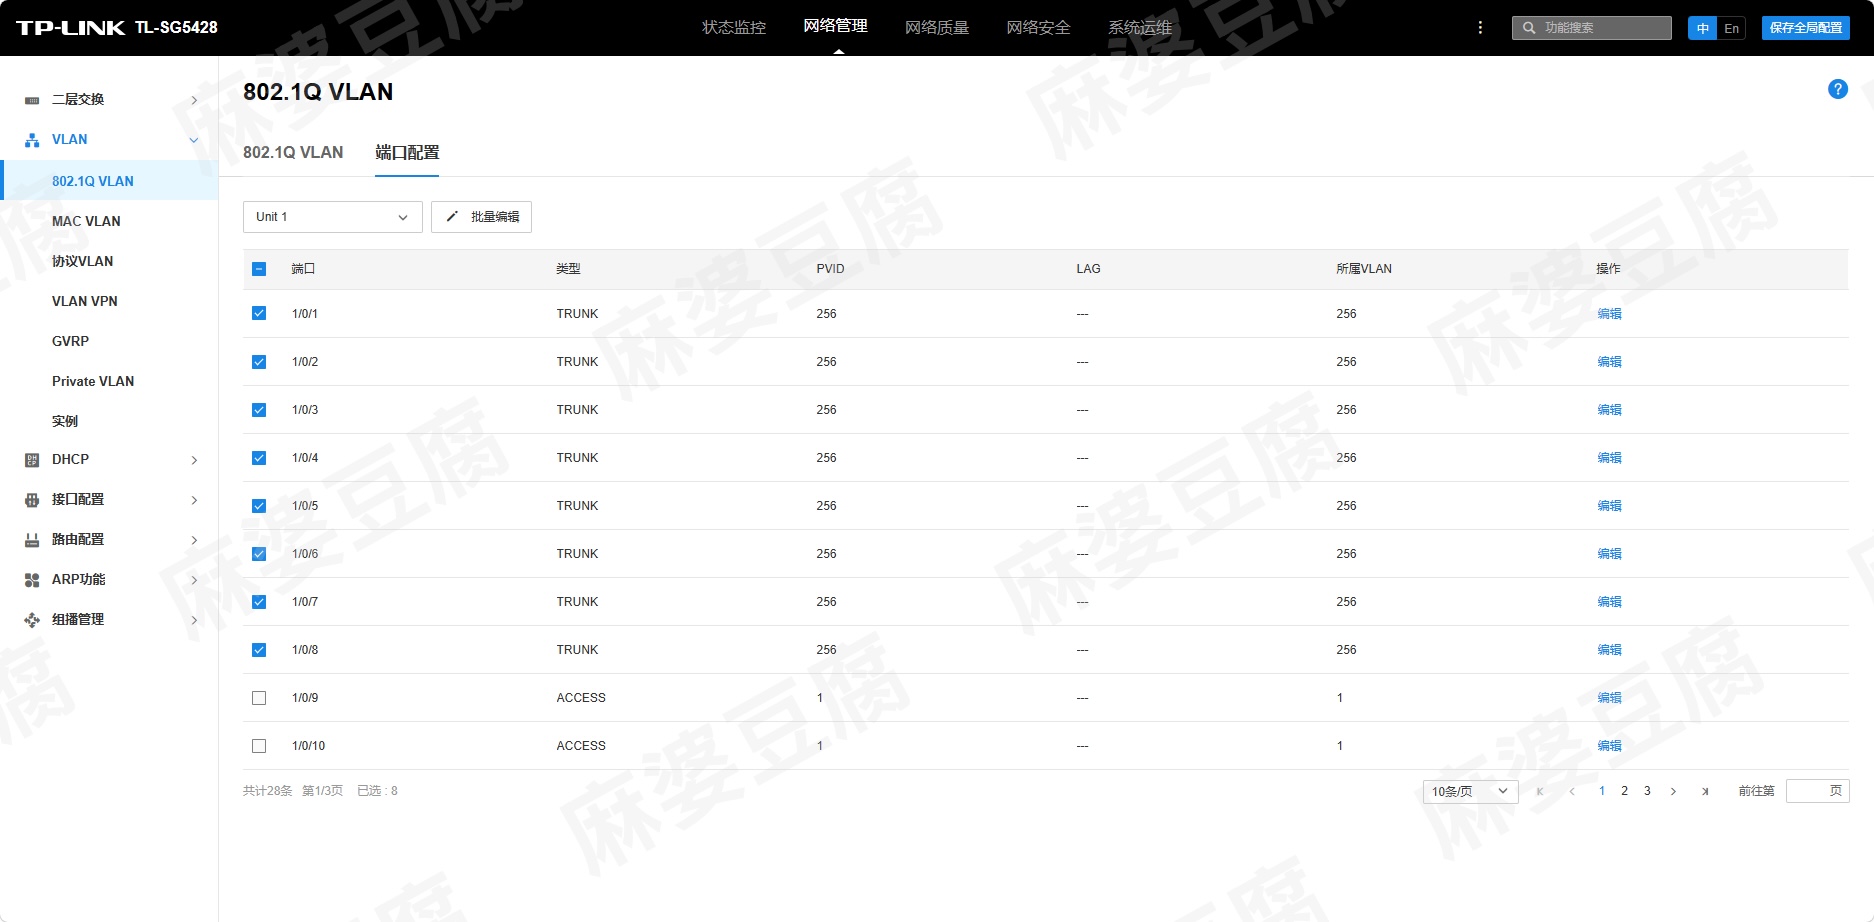Click the routing config sidebar icon
1874x922 pixels.
32,540
